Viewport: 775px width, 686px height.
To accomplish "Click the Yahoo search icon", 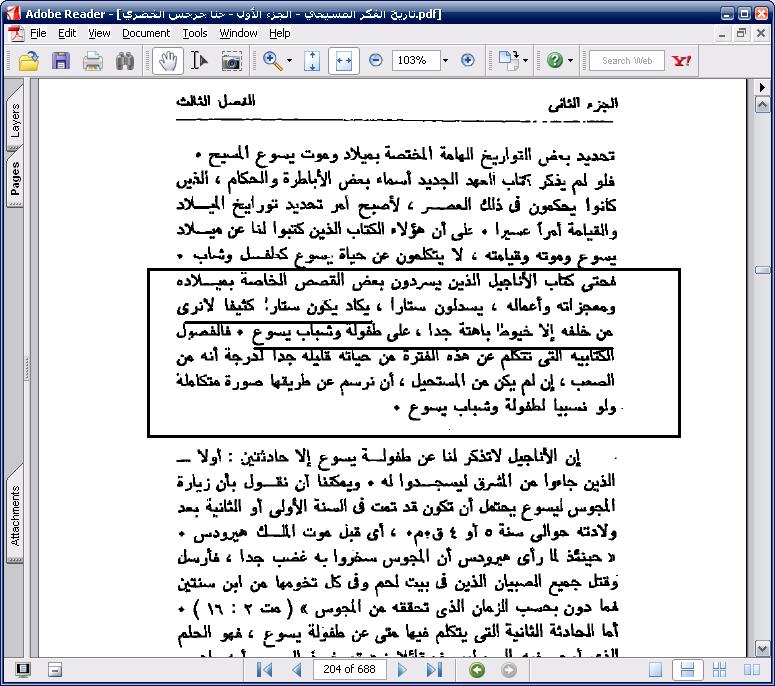I will tap(682, 61).
